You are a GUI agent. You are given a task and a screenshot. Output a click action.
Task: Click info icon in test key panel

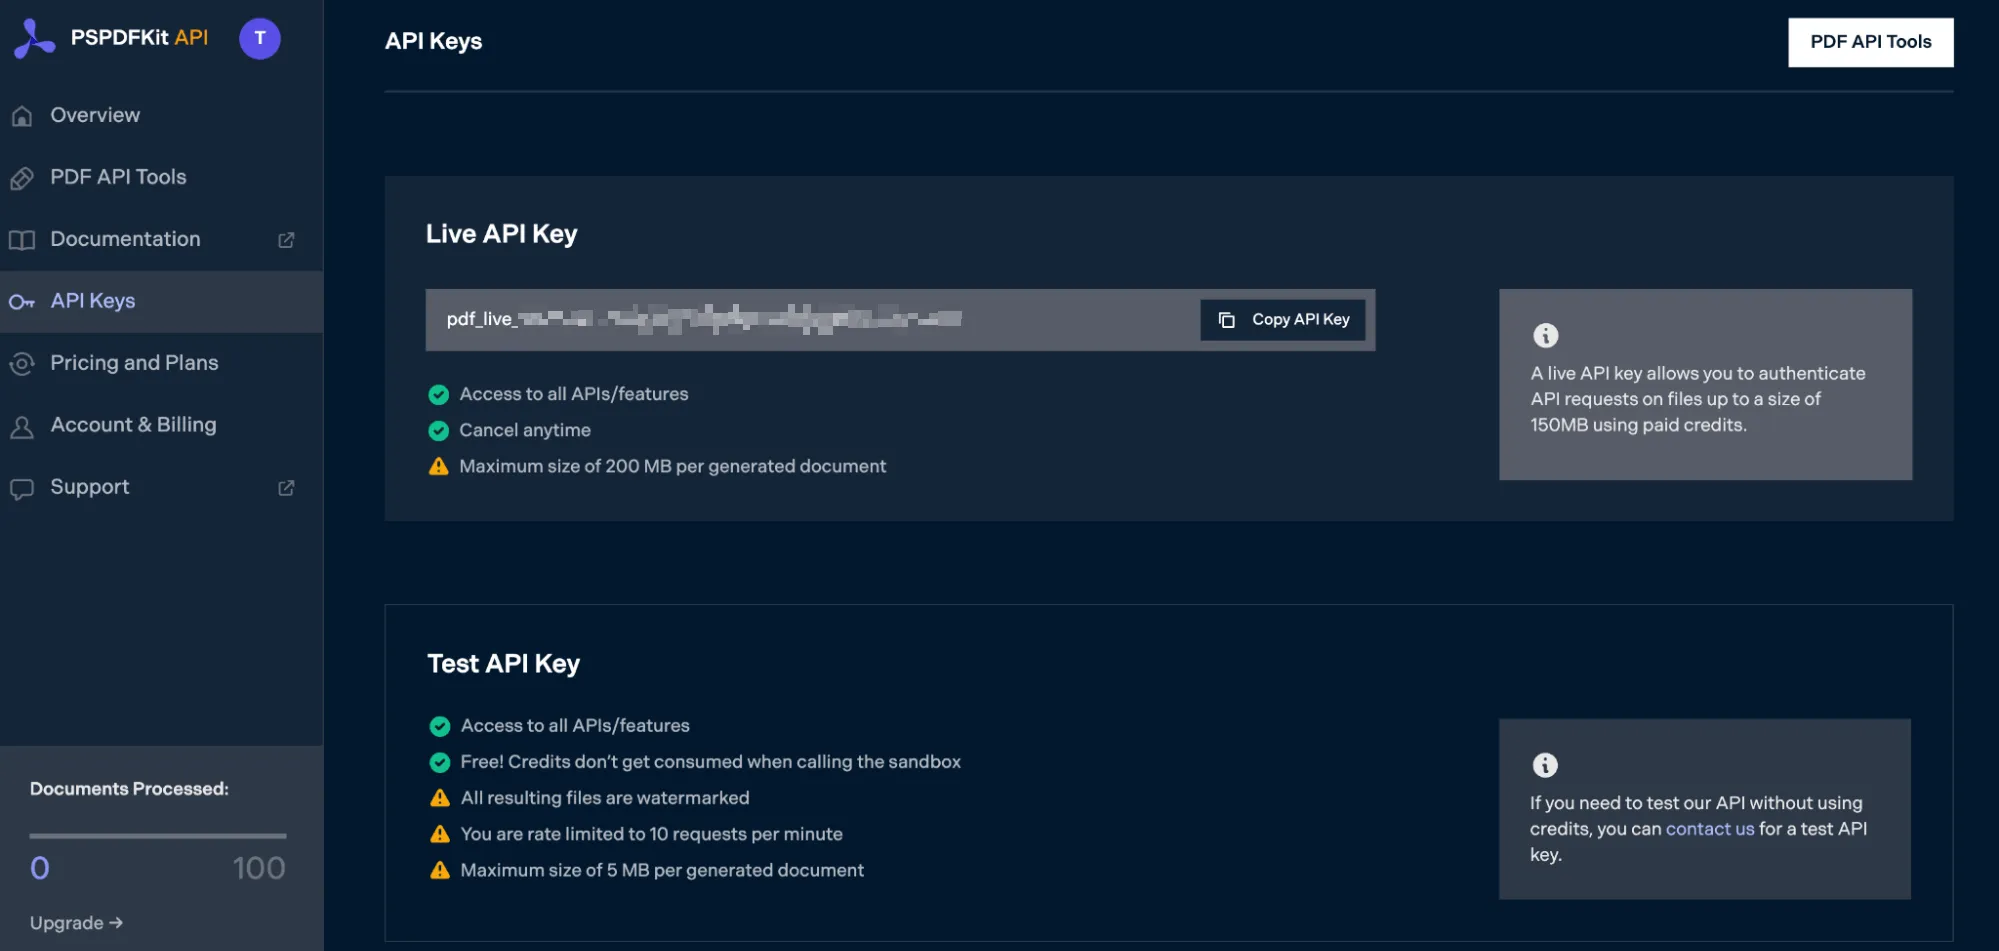(1545, 765)
